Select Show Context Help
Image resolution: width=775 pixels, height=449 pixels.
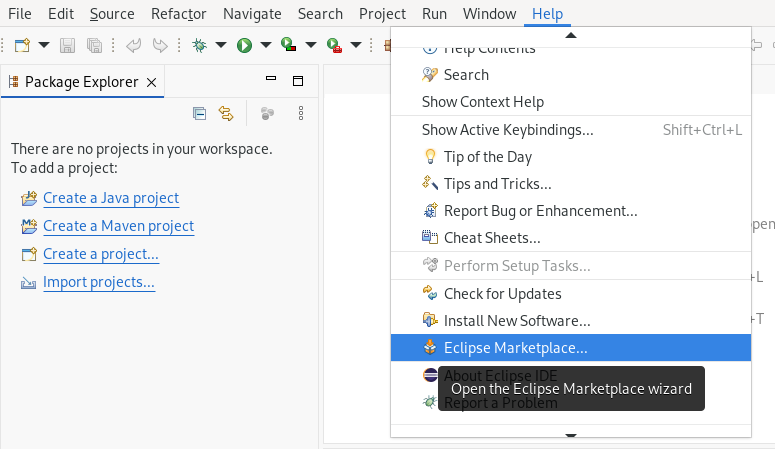click(571, 102)
